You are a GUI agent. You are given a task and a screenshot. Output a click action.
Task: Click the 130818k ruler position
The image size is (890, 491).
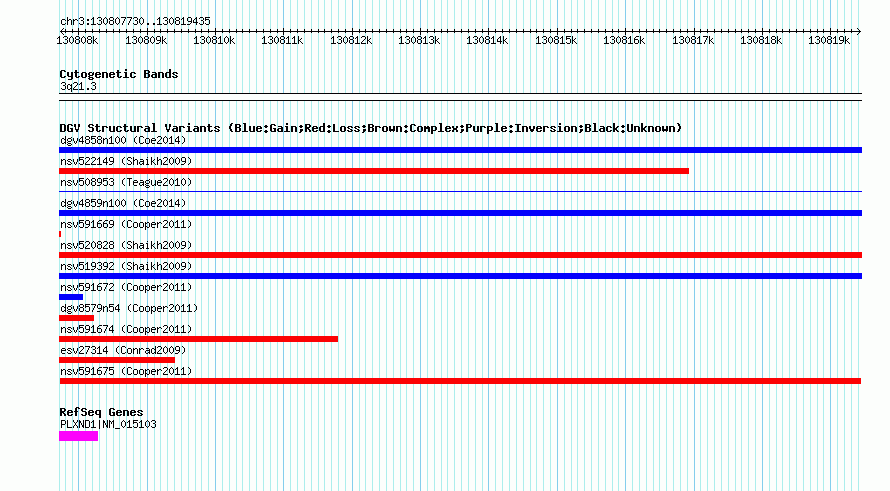click(x=761, y=40)
